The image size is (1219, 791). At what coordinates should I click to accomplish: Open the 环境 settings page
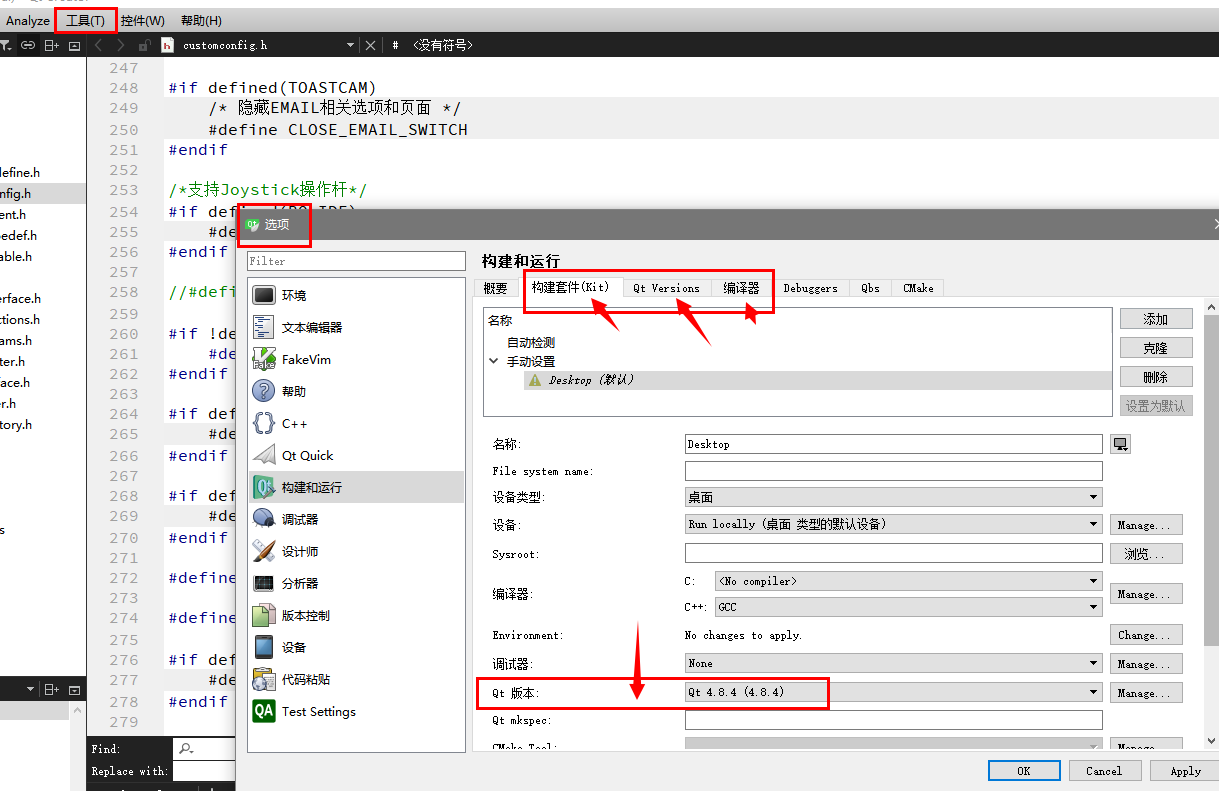(x=294, y=294)
